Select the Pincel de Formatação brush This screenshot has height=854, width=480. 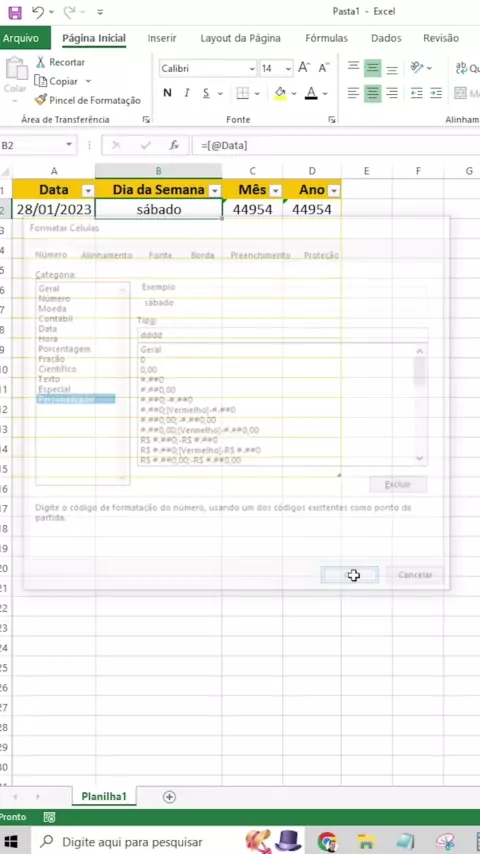click(40, 100)
